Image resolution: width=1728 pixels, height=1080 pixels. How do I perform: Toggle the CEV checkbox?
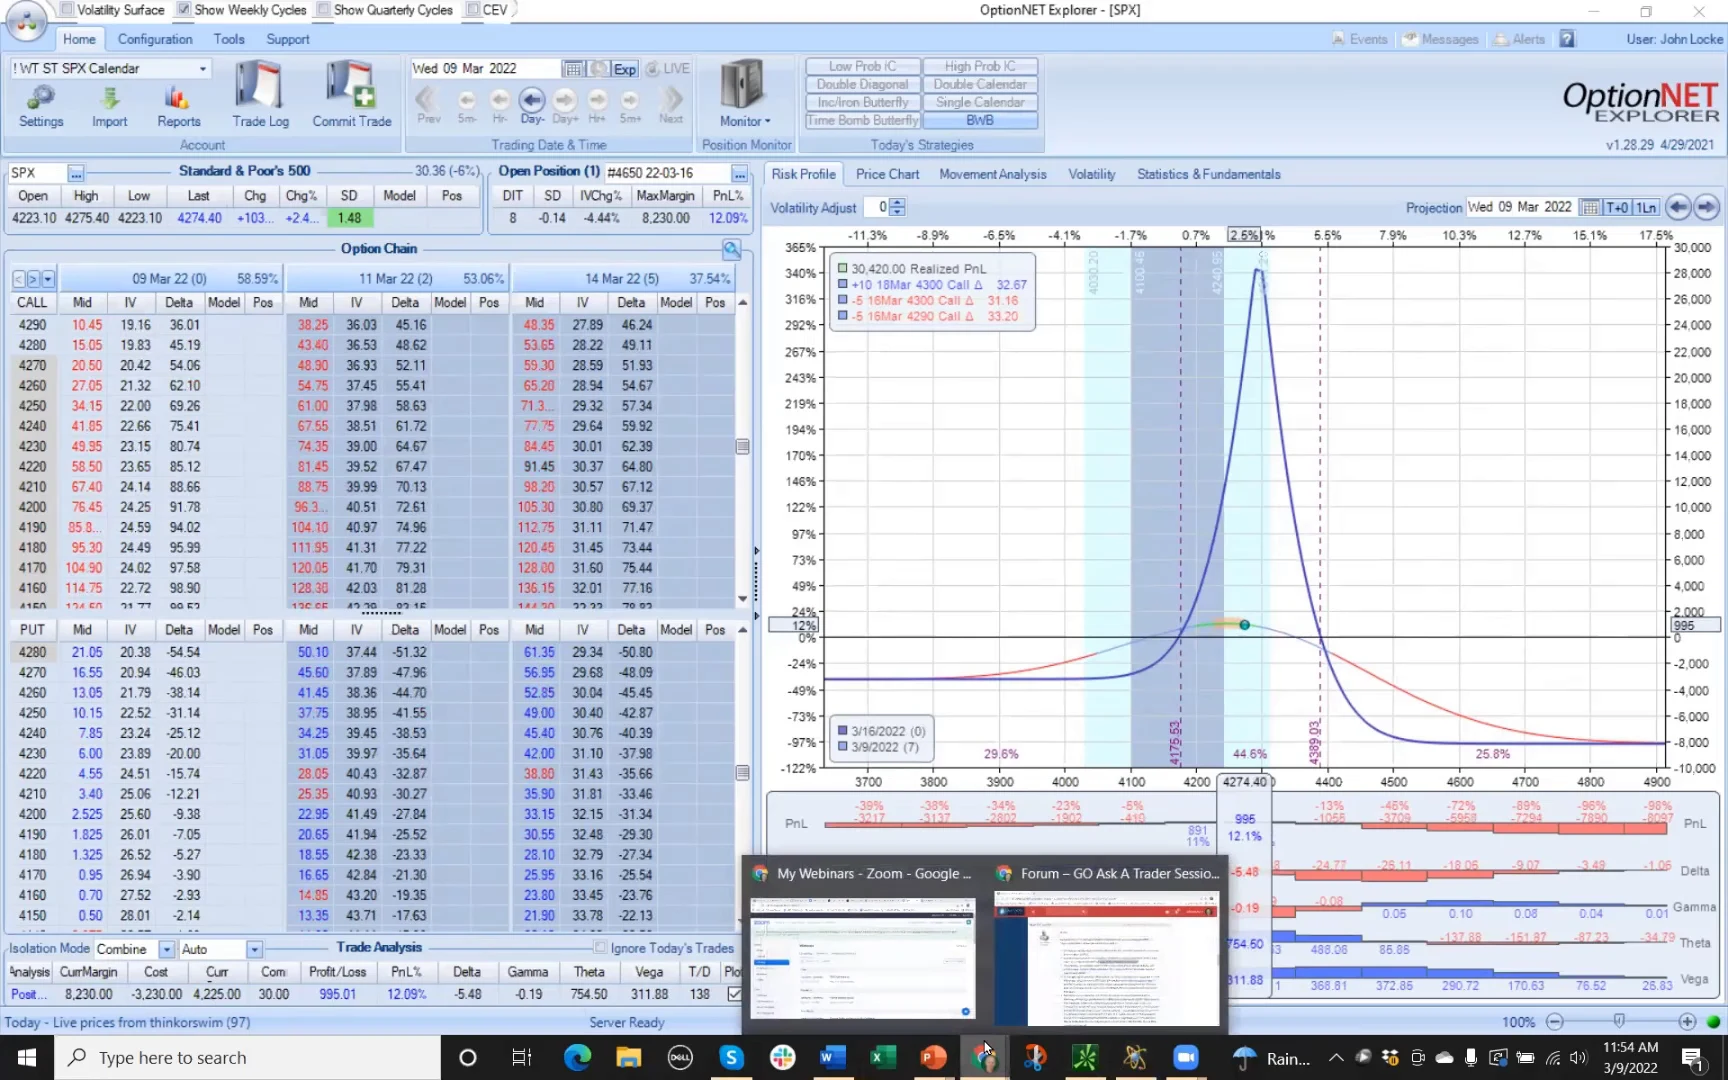pyautogui.click(x=472, y=10)
